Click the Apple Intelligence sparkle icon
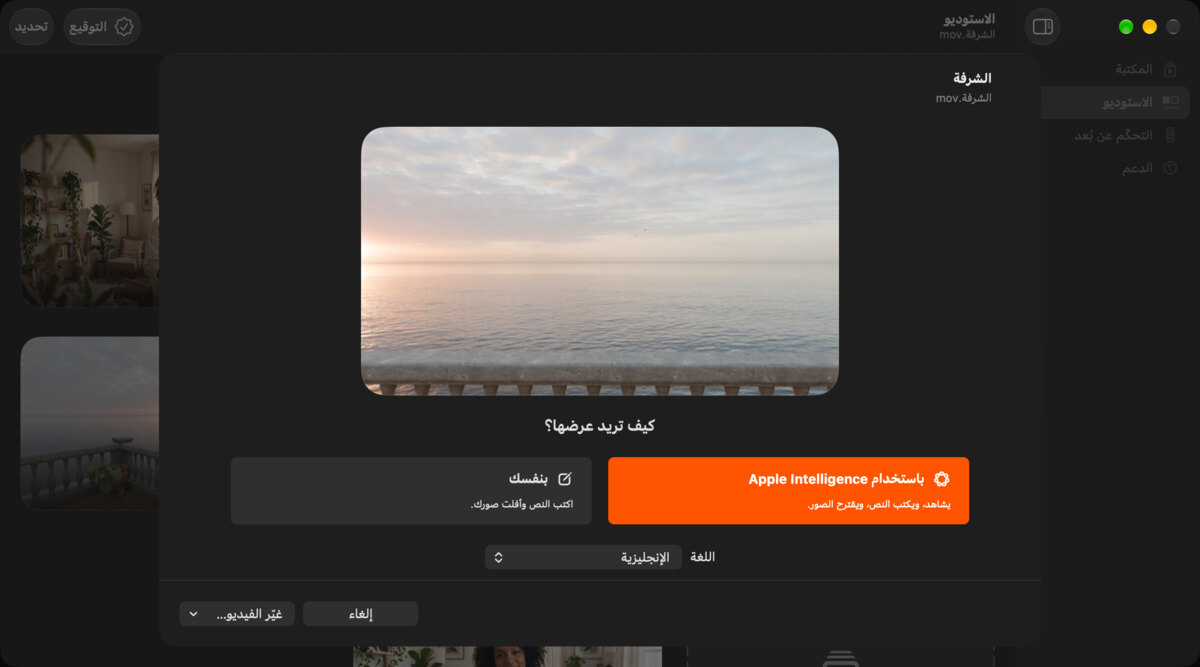 941,479
